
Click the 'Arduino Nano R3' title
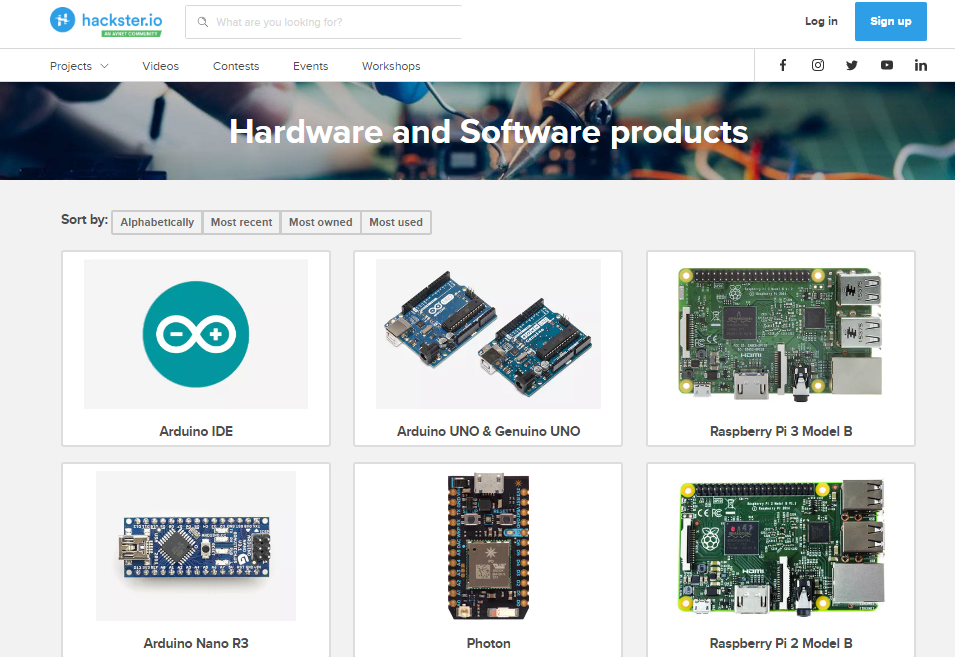pyautogui.click(x=196, y=643)
